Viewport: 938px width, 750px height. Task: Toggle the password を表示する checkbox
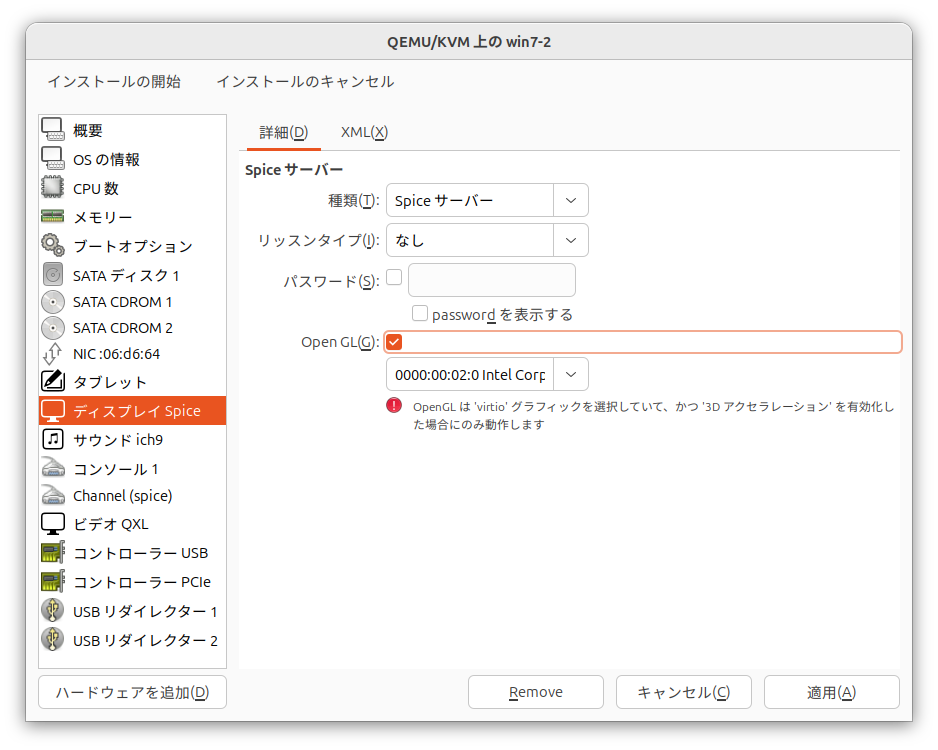pos(420,313)
